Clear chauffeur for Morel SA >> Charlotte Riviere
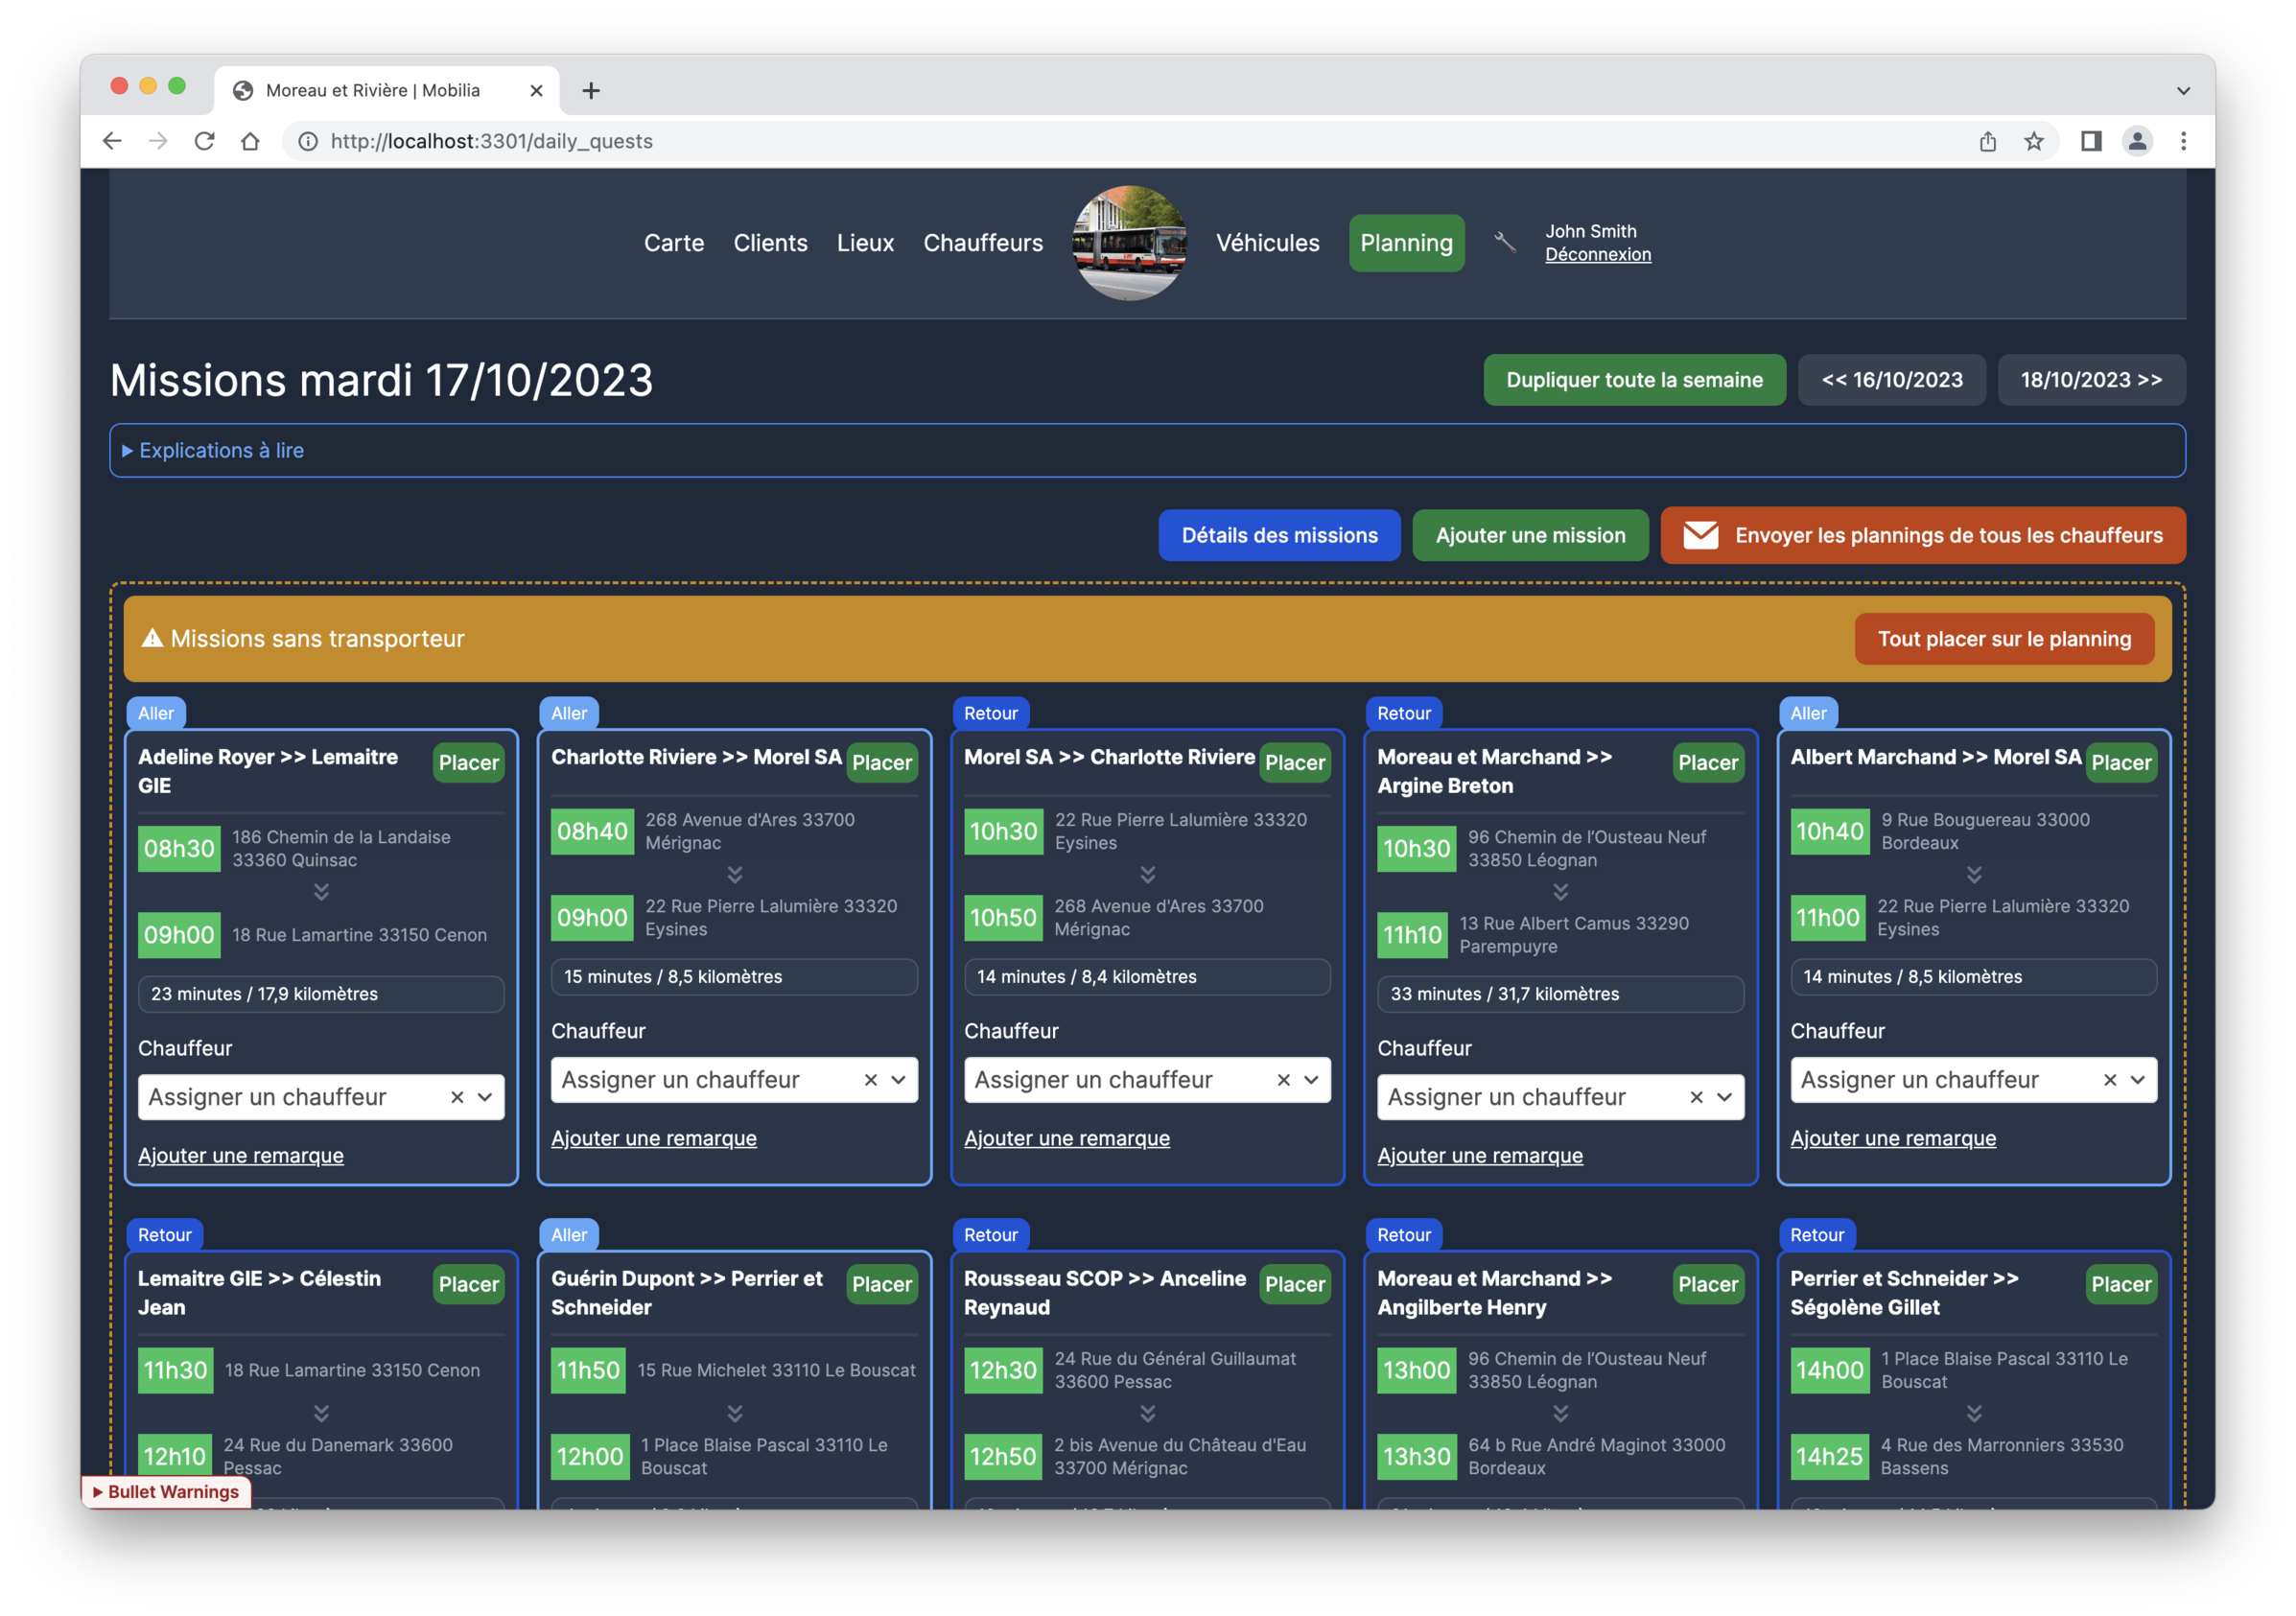 point(1283,1080)
